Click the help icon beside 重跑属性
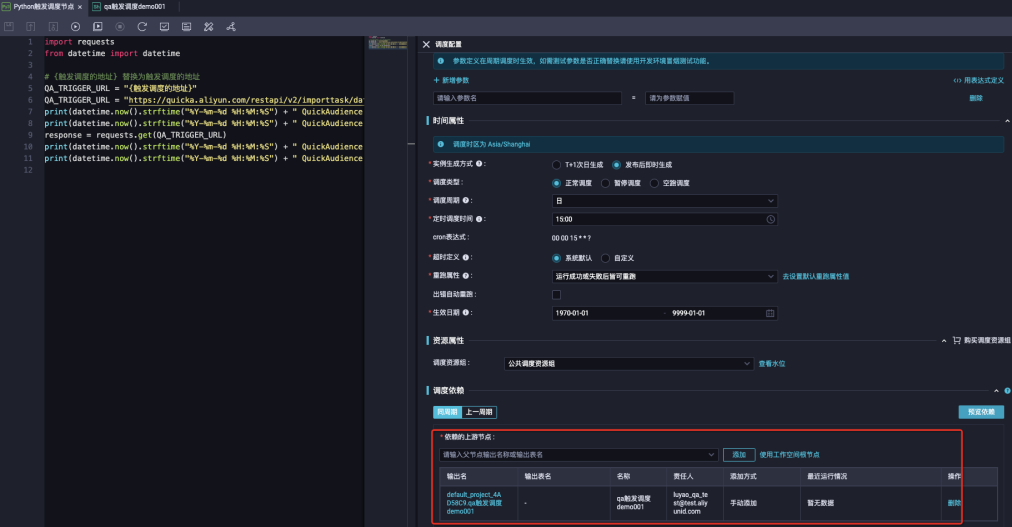 point(466,275)
